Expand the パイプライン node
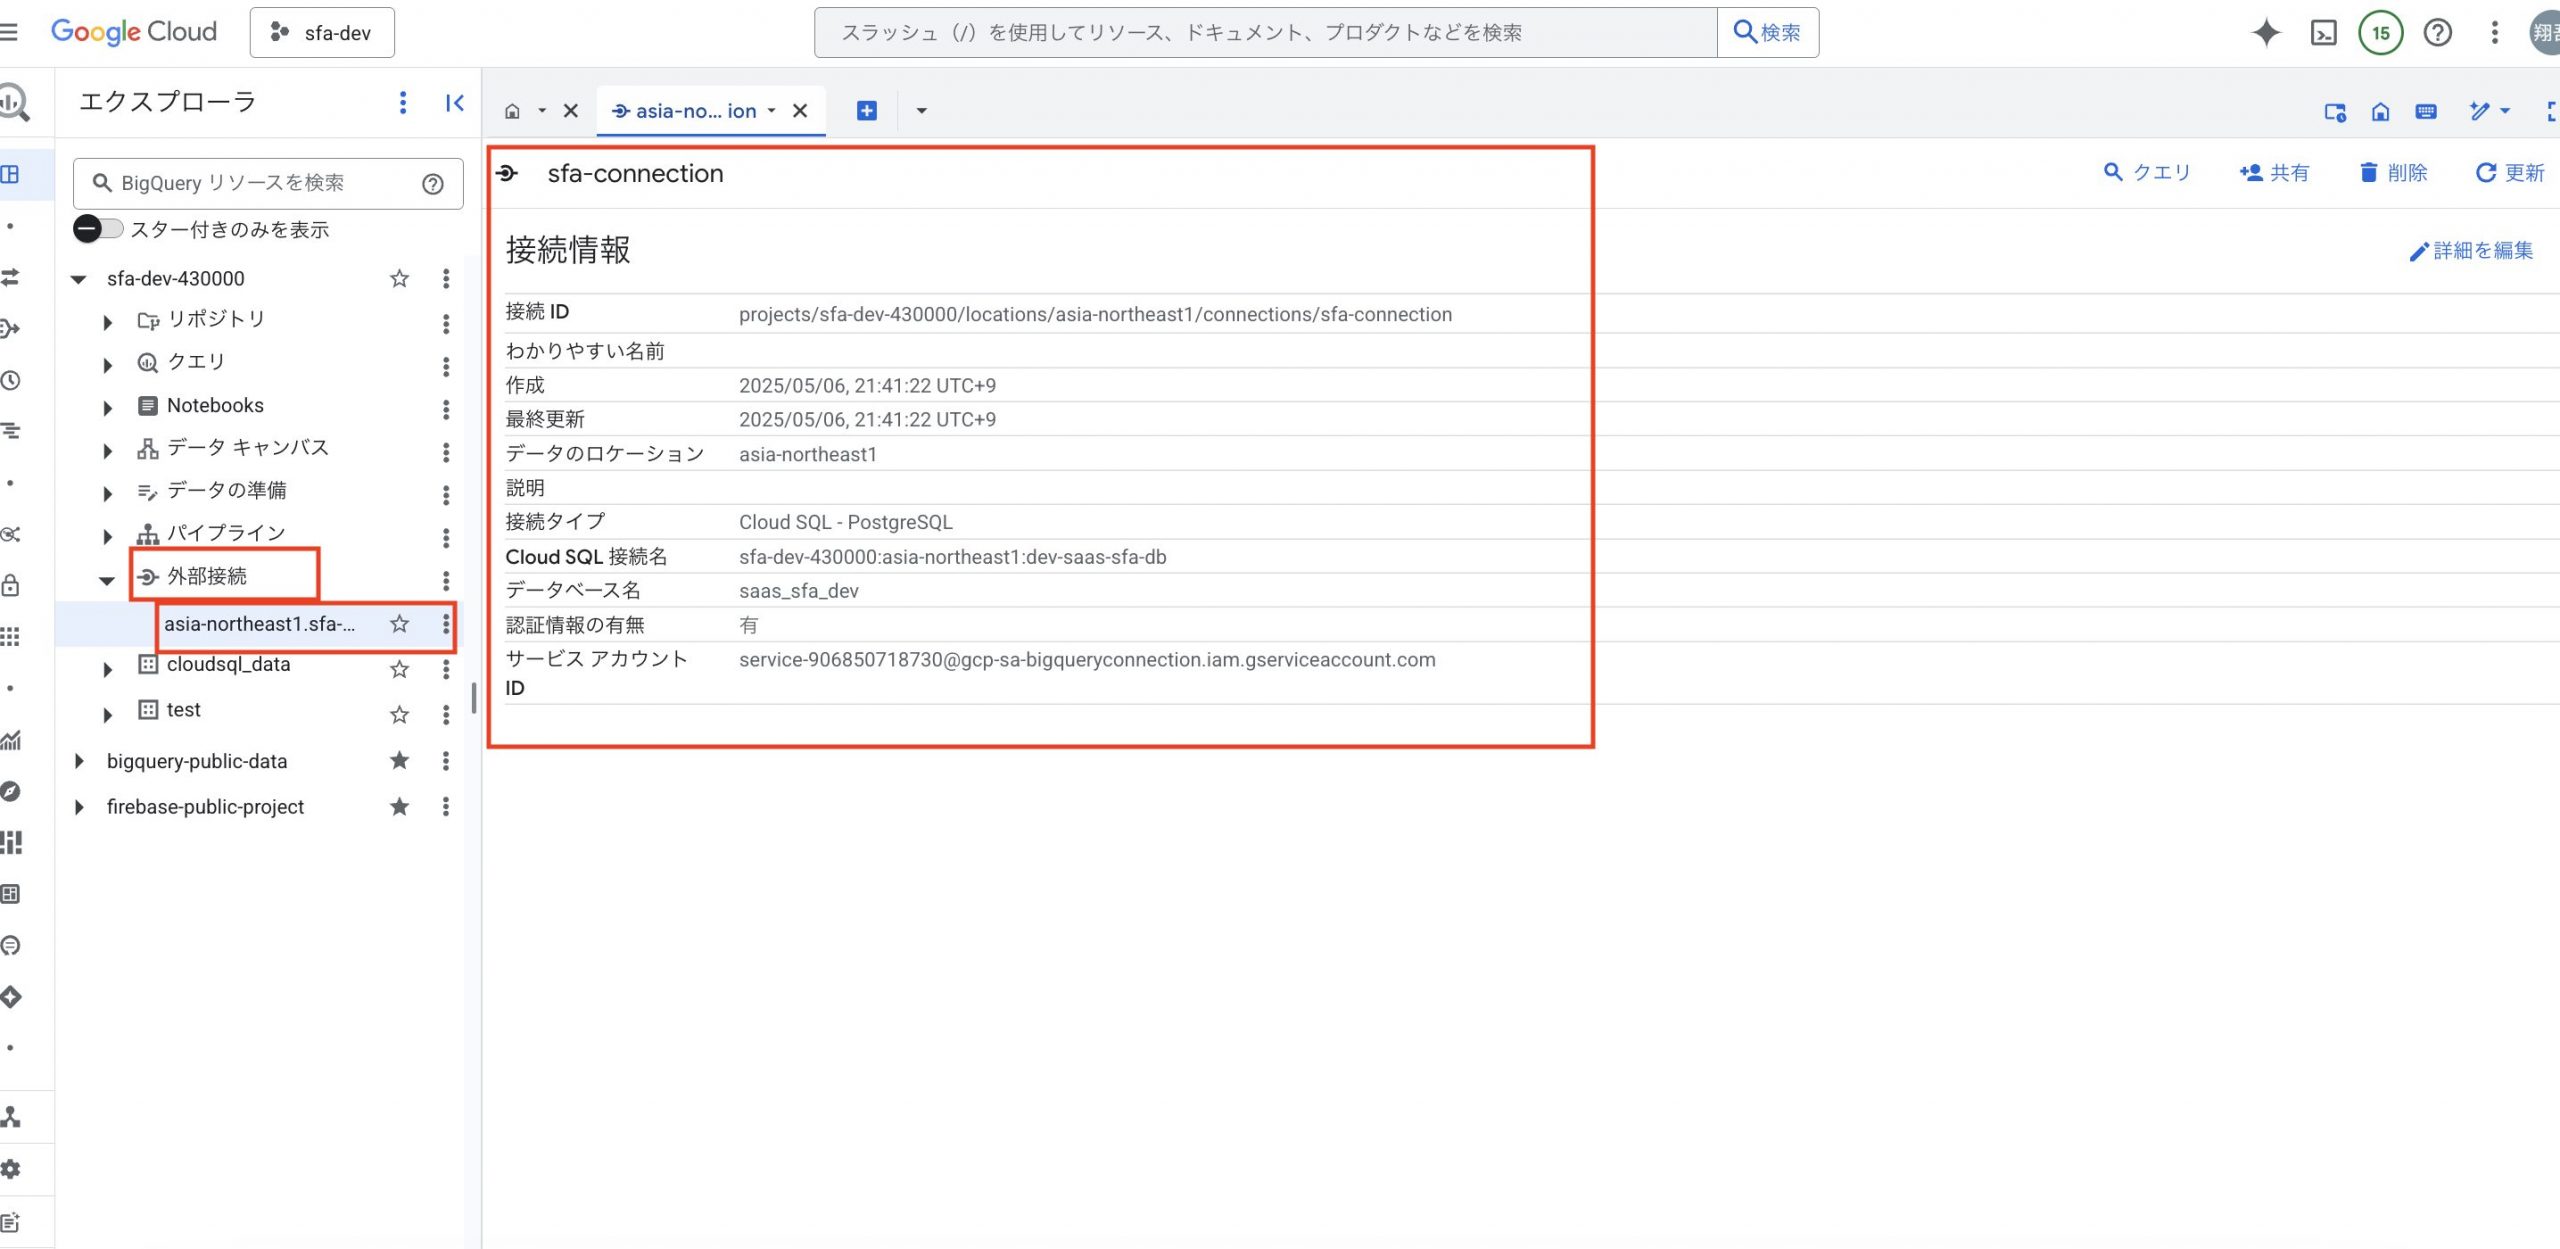Viewport: 2560px width, 1249px height. (107, 537)
